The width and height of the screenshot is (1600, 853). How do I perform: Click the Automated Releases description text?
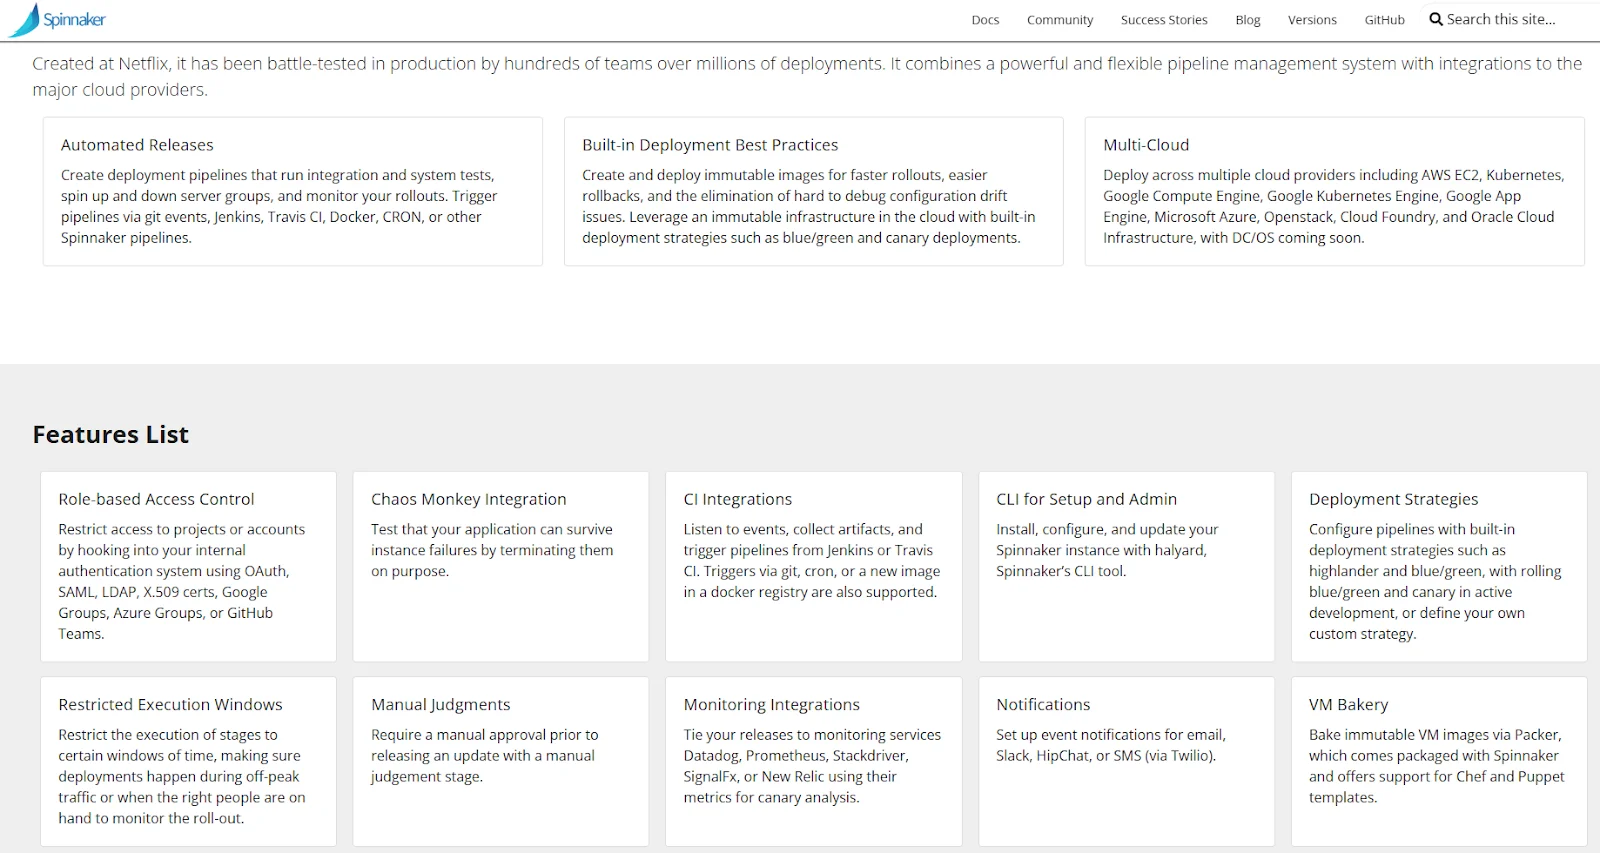(x=279, y=206)
